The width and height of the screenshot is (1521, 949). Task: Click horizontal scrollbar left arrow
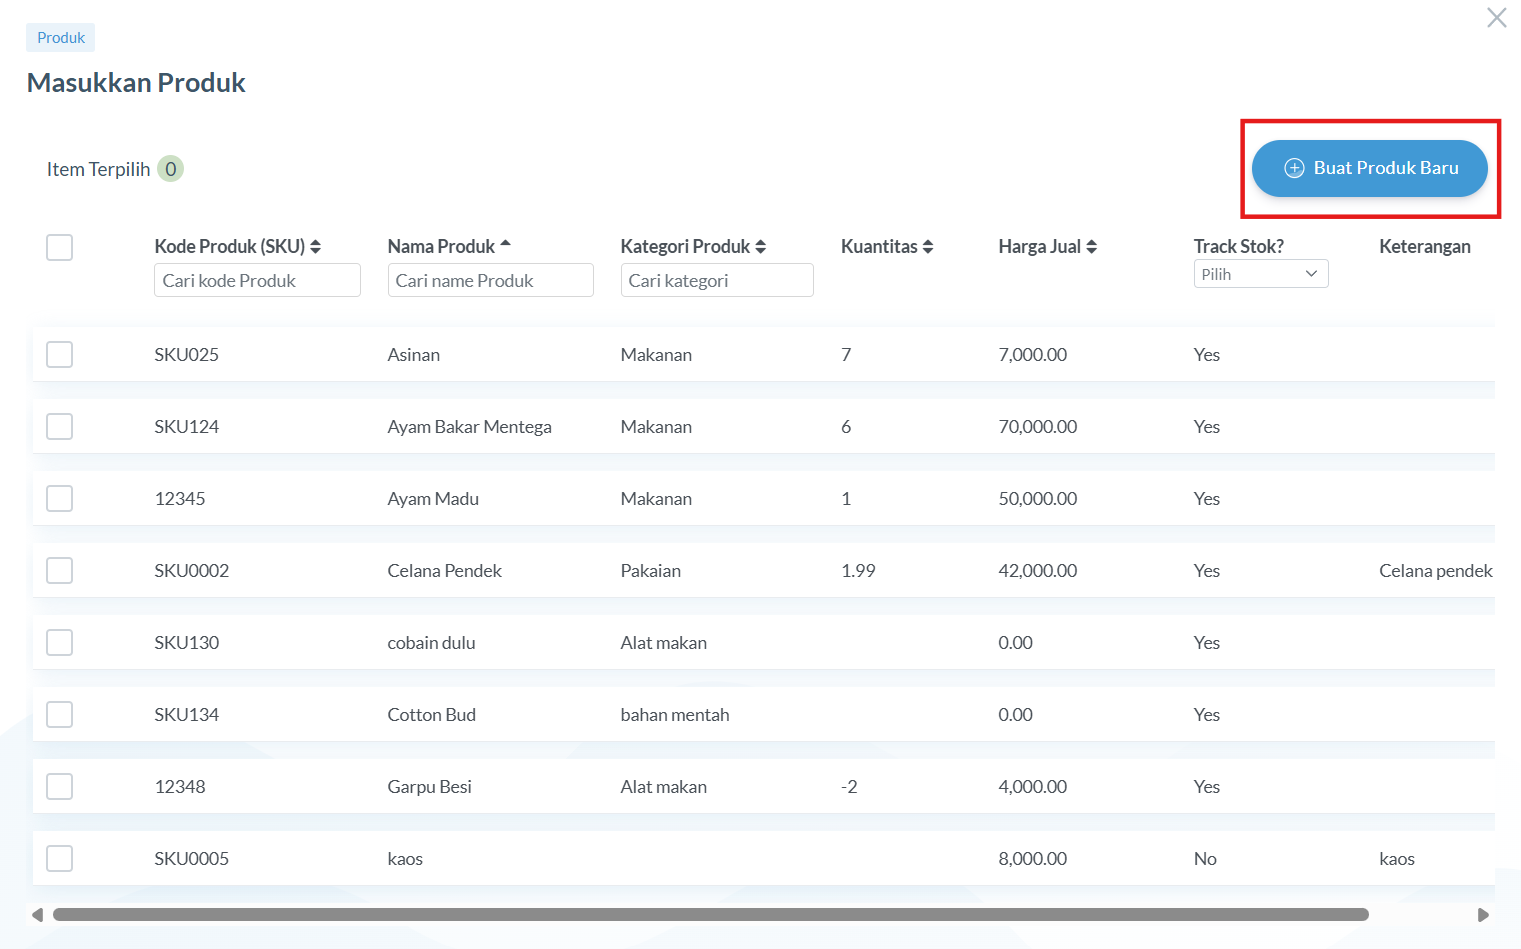point(37,915)
